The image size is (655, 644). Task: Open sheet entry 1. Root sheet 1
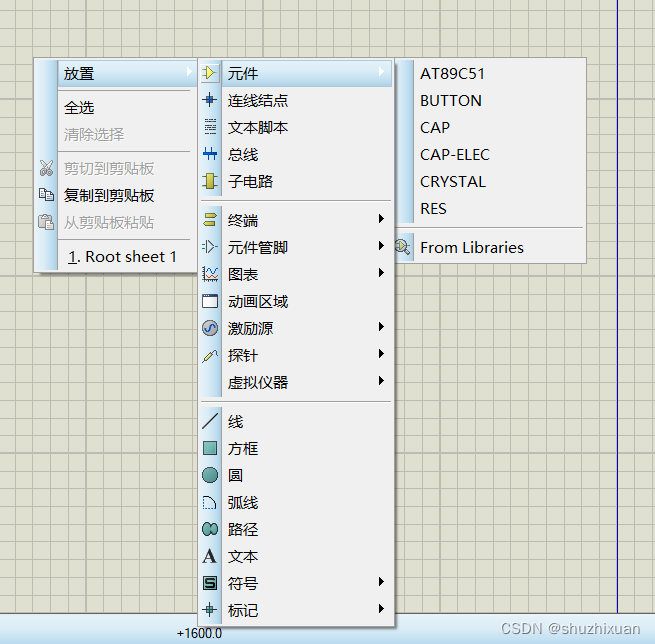point(124,257)
